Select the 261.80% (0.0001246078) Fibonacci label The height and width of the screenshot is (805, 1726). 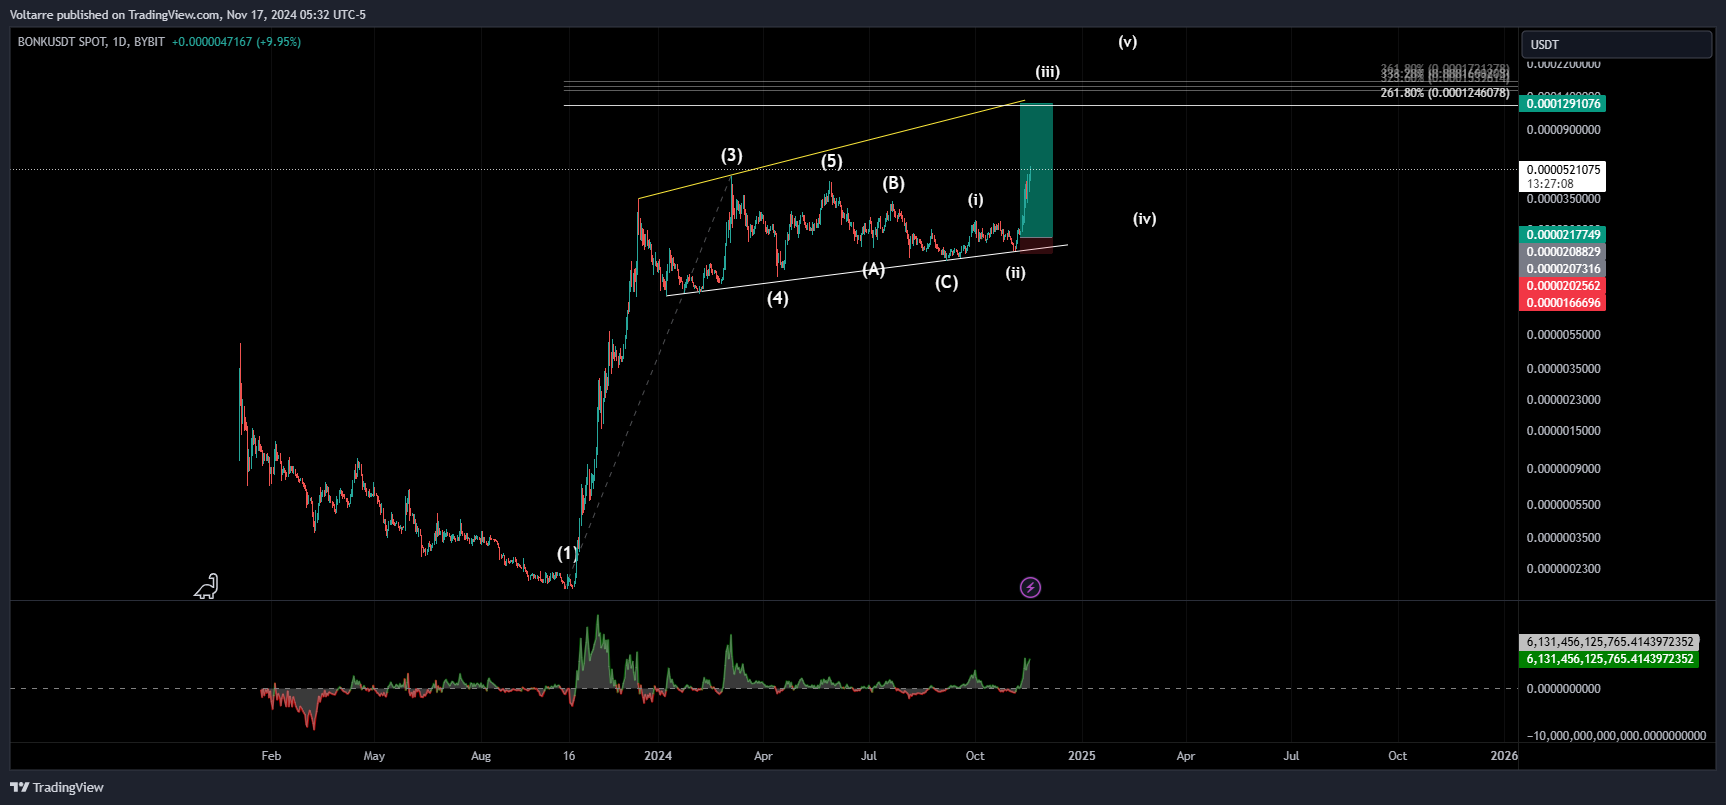click(x=1445, y=93)
